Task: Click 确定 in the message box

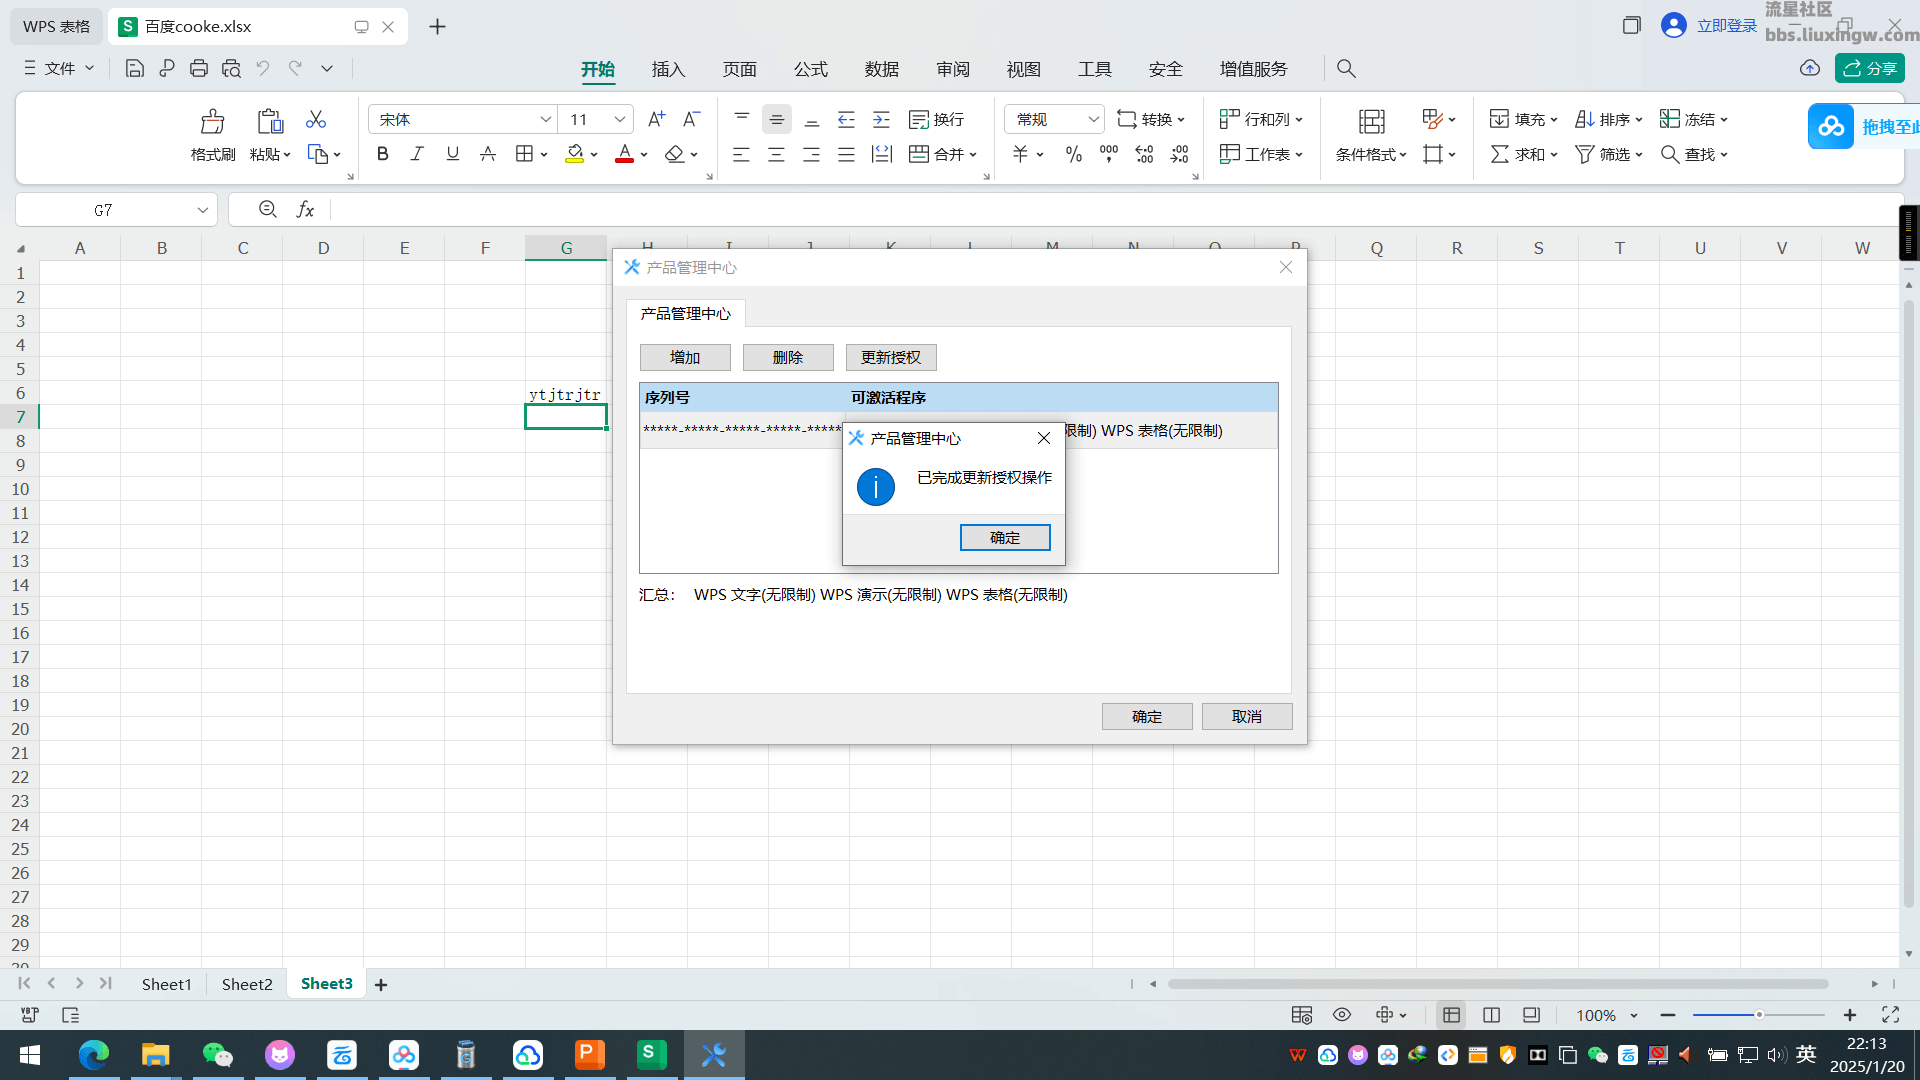Action: pos(1005,537)
